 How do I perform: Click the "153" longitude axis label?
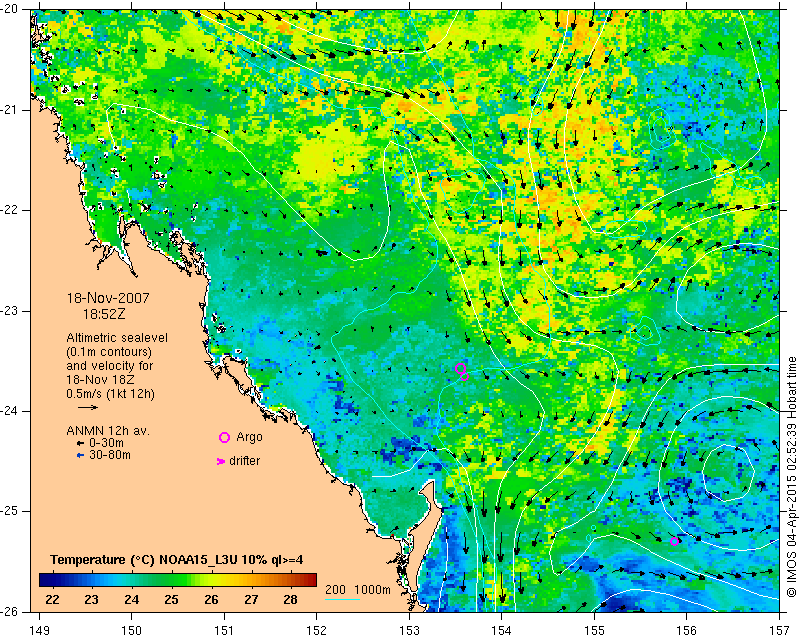click(409, 631)
